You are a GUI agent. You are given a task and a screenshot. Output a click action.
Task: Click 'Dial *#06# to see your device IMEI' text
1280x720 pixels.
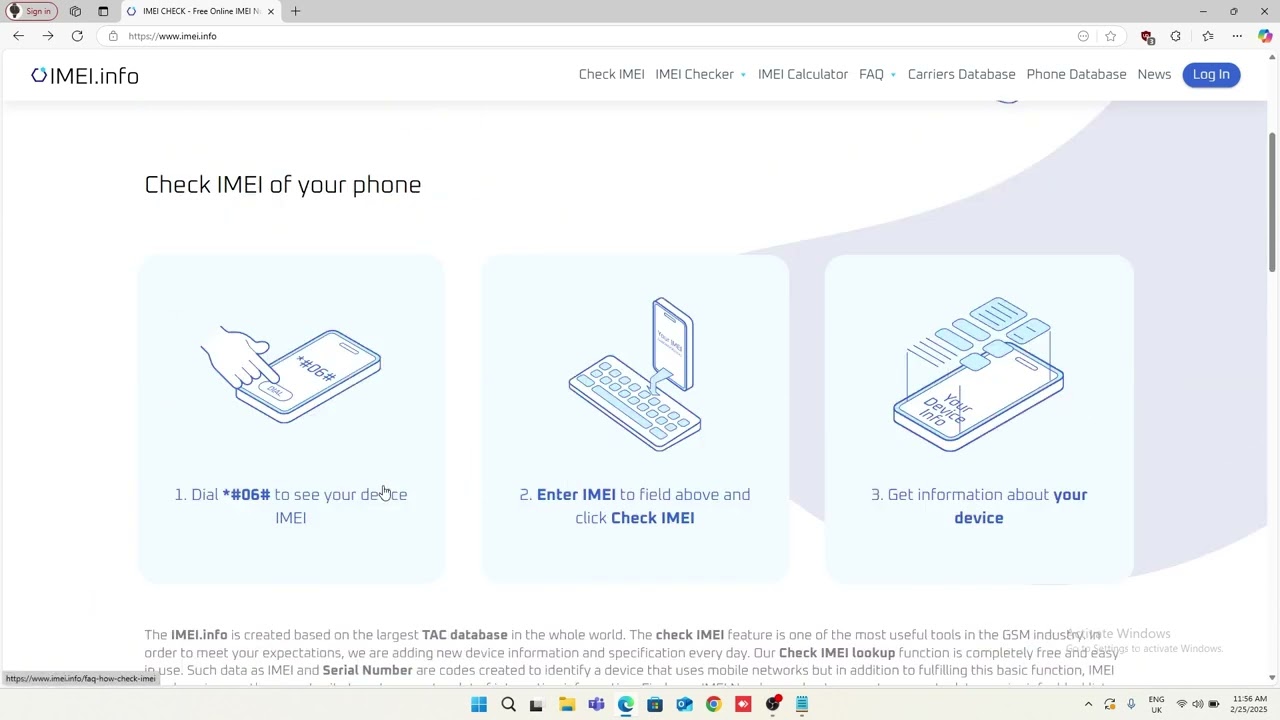point(291,506)
